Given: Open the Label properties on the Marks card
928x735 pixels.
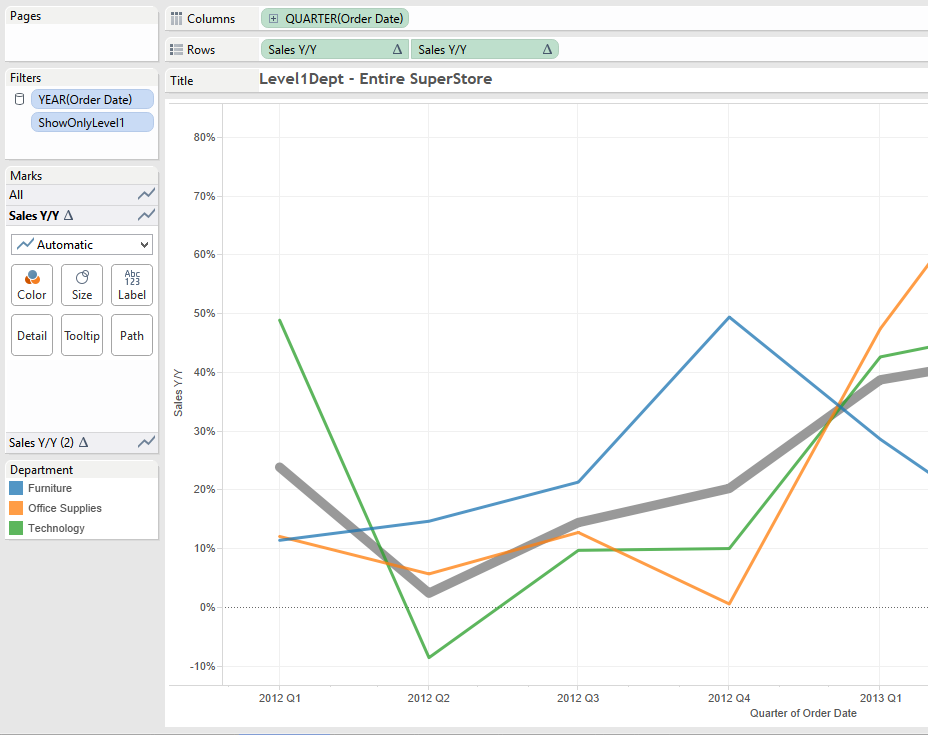Looking at the screenshot, I should coord(131,285).
